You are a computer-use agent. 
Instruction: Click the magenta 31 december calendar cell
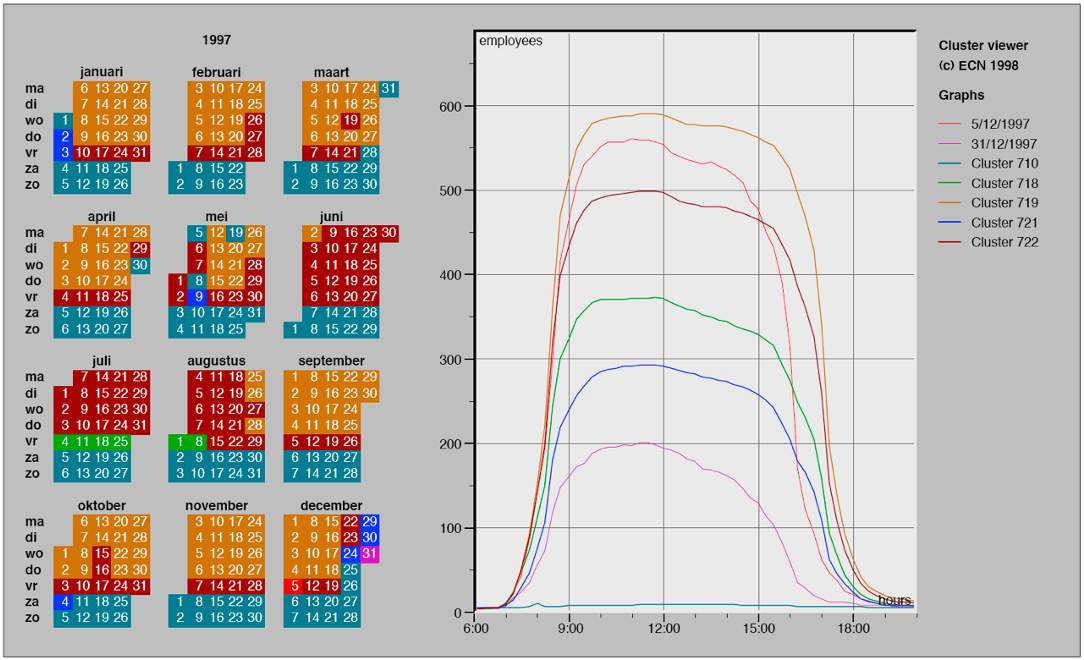[370, 553]
